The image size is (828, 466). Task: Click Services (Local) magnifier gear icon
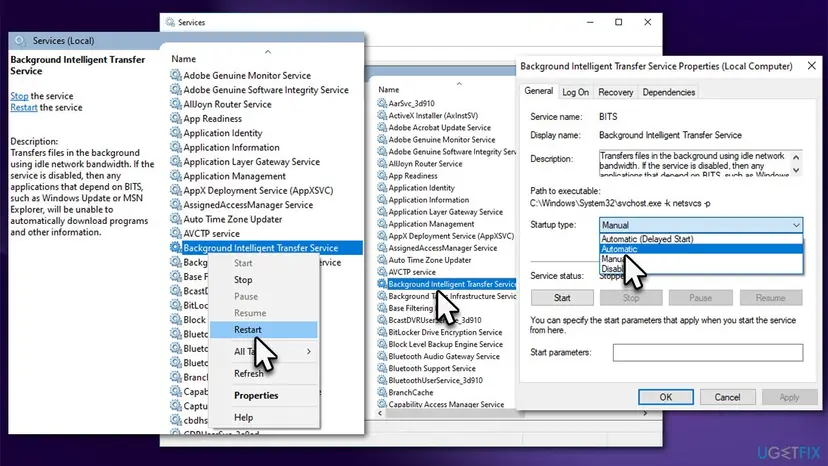point(21,41)
